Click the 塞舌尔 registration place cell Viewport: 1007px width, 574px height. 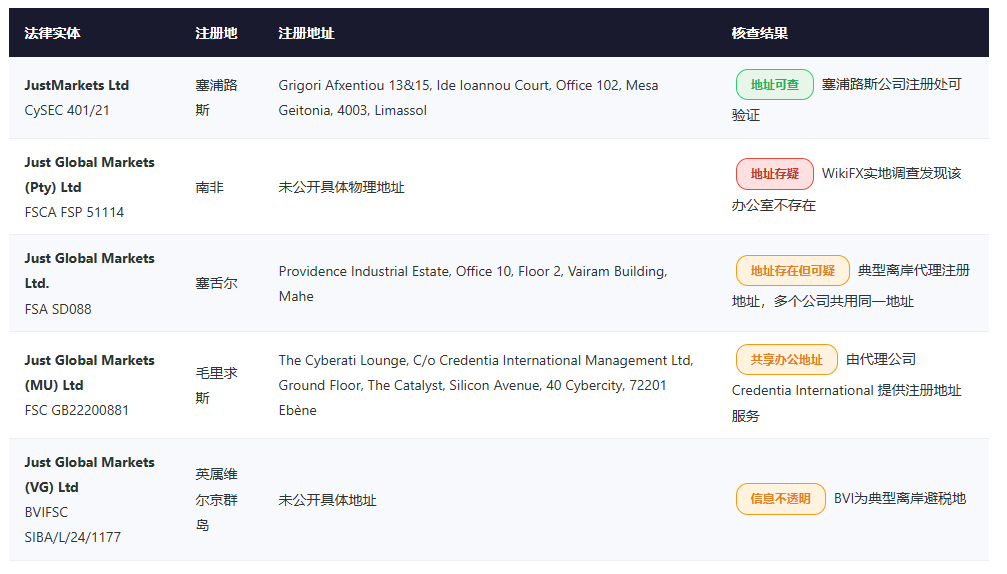tap(216, 283)
